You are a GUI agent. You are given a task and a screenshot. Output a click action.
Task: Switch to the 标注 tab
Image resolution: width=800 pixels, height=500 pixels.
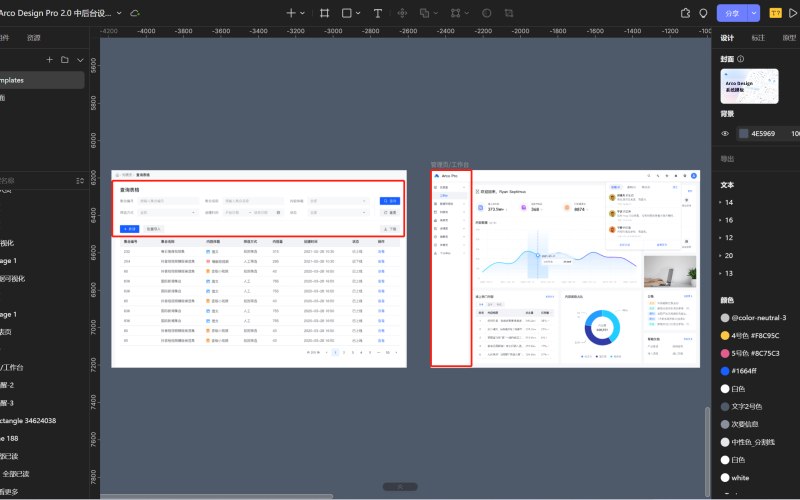[758, 38]
